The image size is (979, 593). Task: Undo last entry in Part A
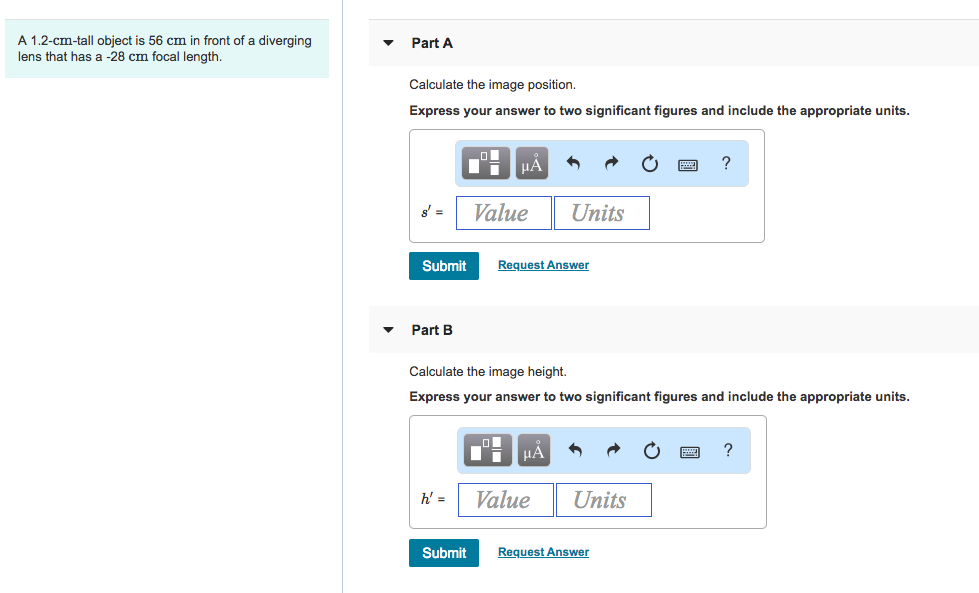click(573, 164)
